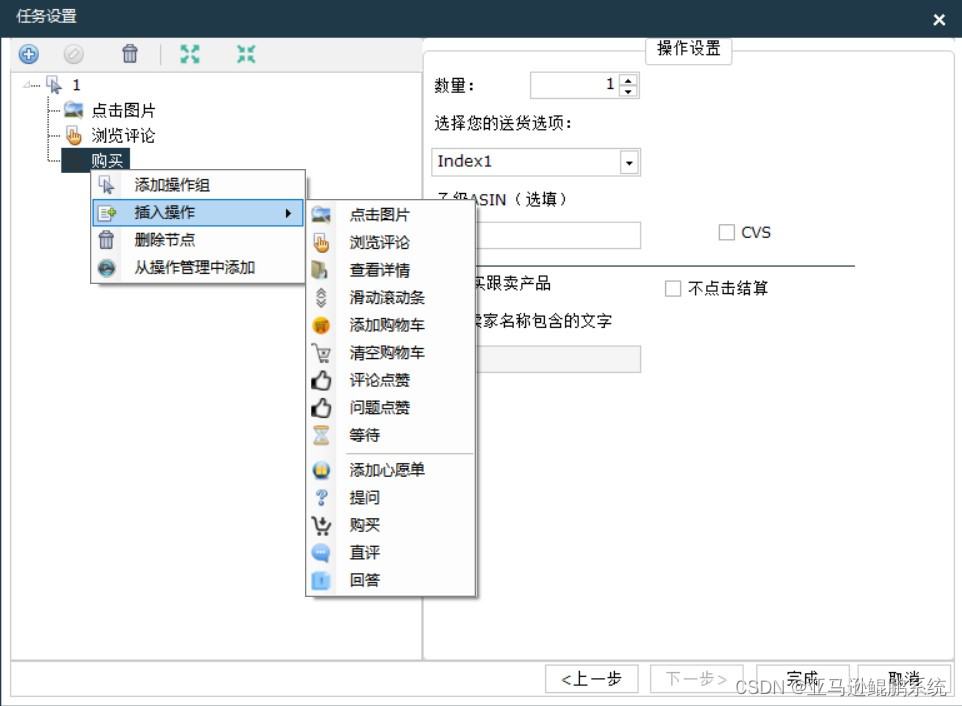Increase 数量 with the up spinner arrow
The width and height of the screenshot is (962, 706).
point(628,80)
